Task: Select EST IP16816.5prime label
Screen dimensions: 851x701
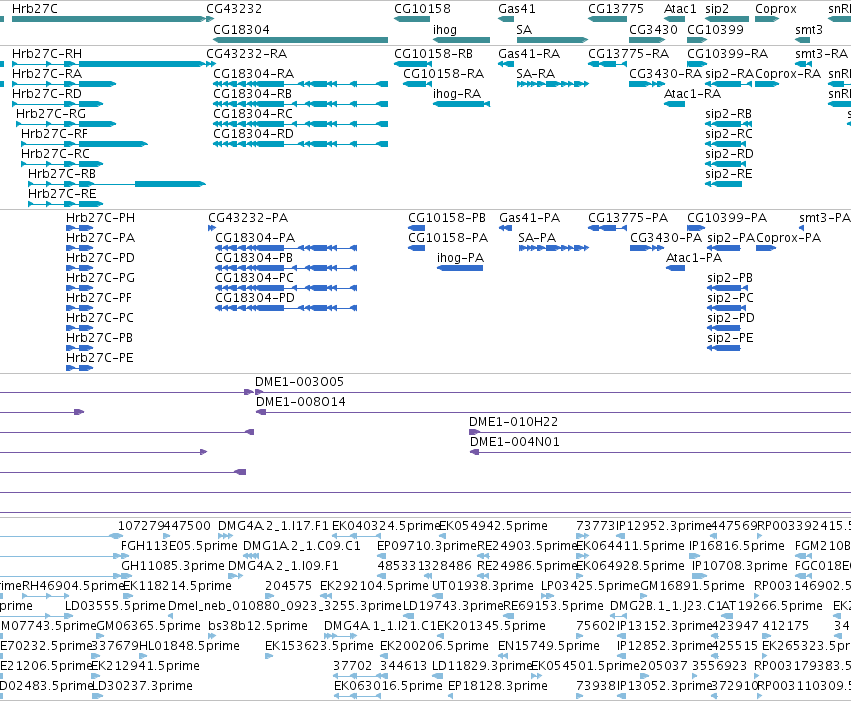Action: [736, 545]
